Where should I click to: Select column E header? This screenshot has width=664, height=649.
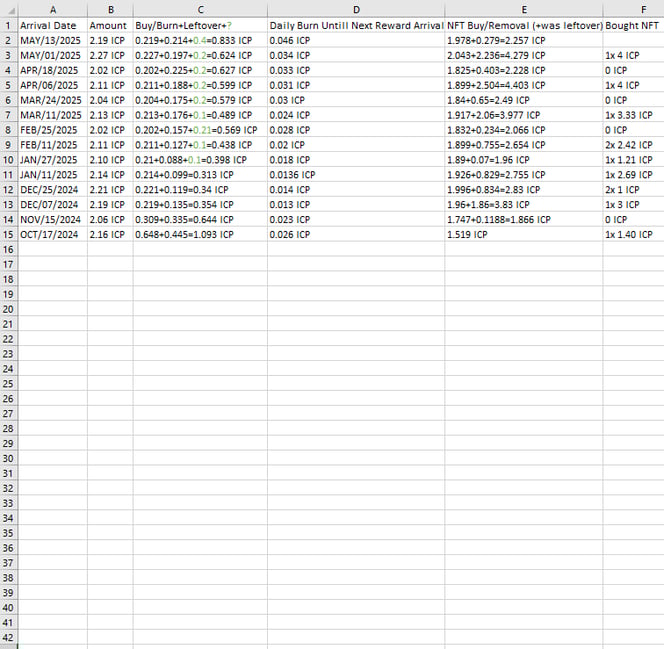pyautogui.click(x=524, y=9)
